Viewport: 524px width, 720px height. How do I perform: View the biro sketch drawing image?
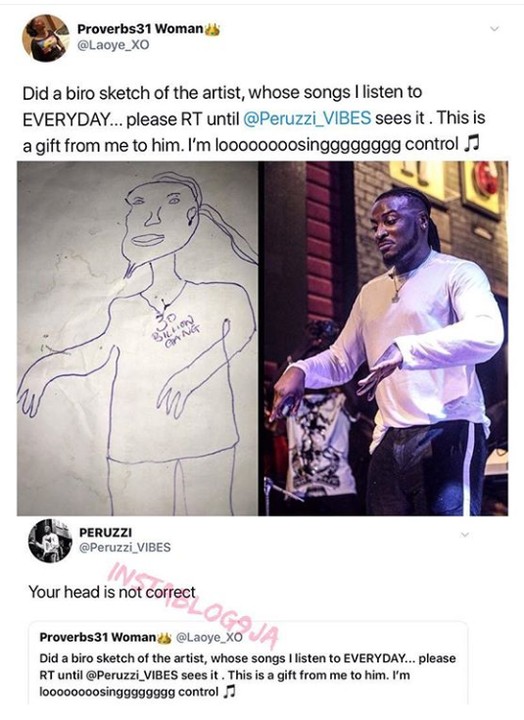138,338
